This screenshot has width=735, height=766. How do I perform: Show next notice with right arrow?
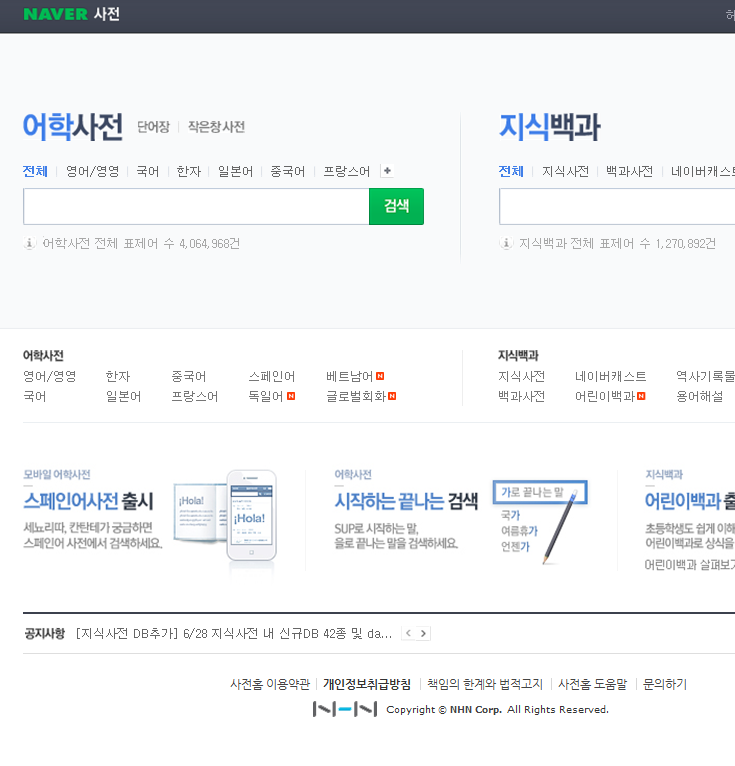pyautogui.click(x=423, y=634)
